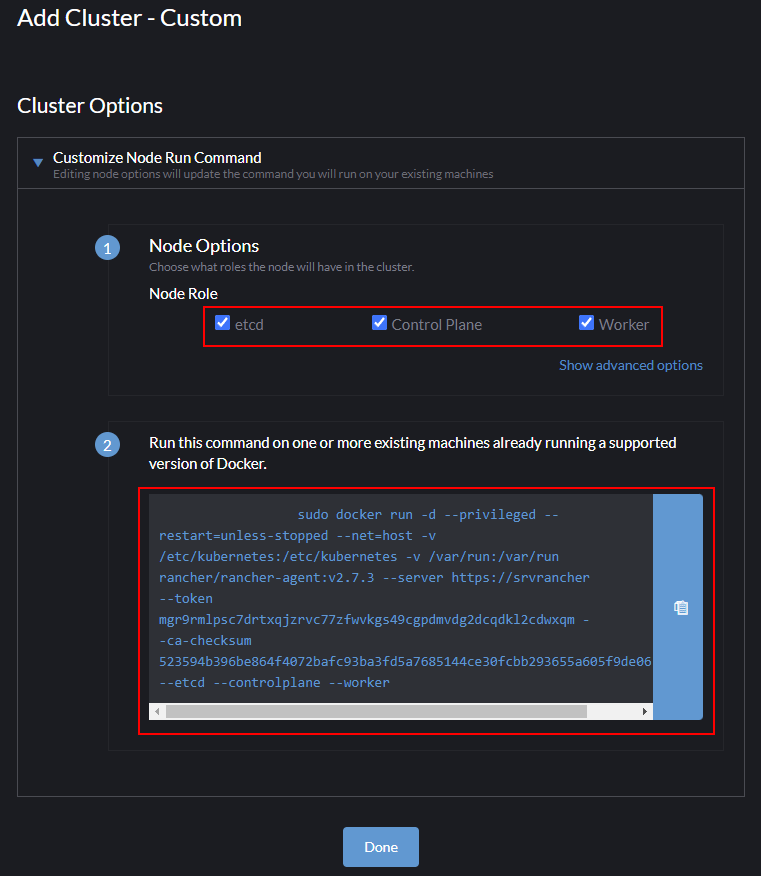Image resolution: width=761 pixels, height=876 pixels.
Task: Click the command scrollbar left arrow
Action: (x=155, y=711)
